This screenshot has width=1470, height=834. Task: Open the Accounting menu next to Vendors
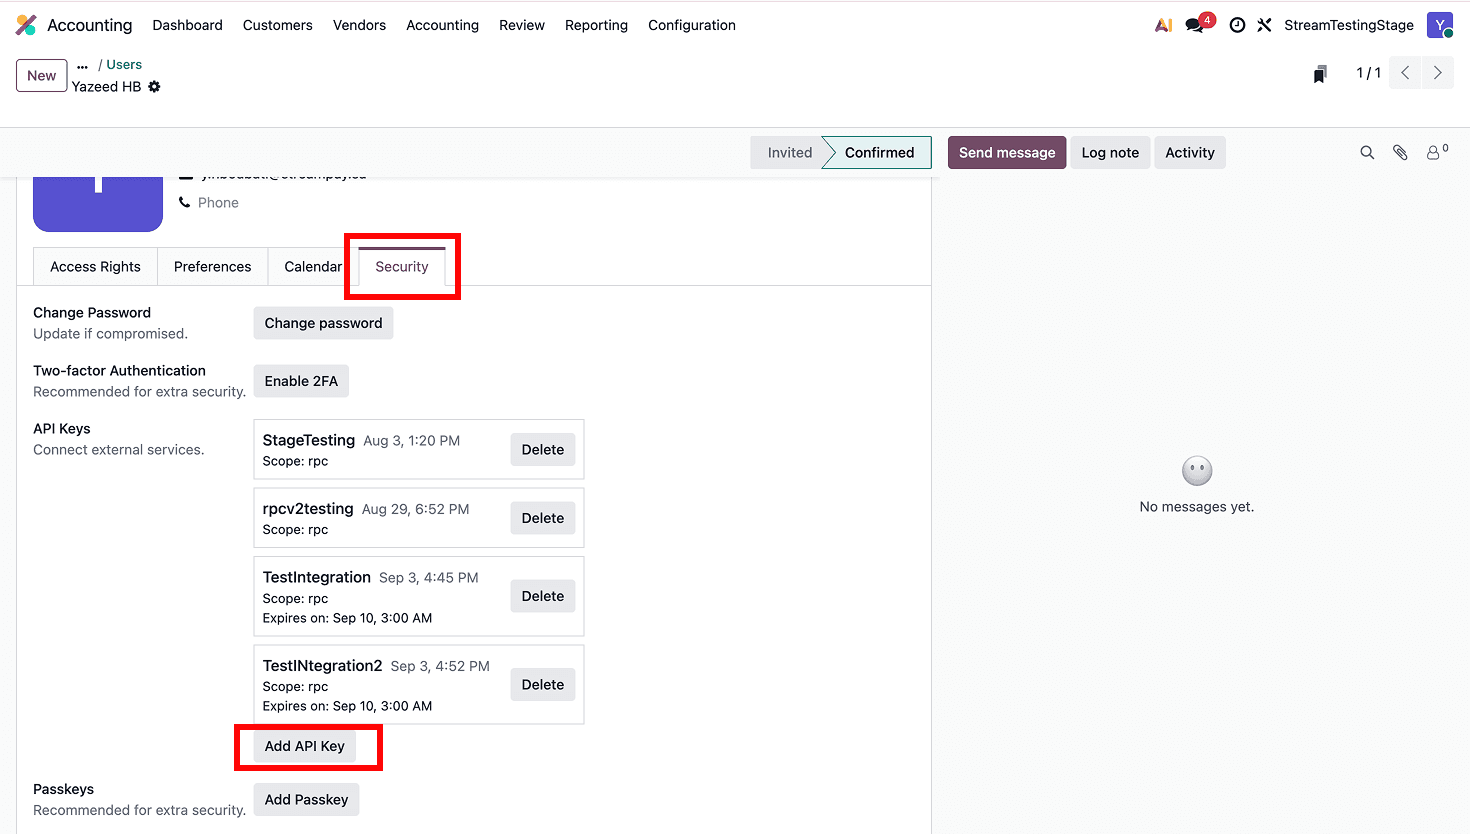click(x=442, y=25)
